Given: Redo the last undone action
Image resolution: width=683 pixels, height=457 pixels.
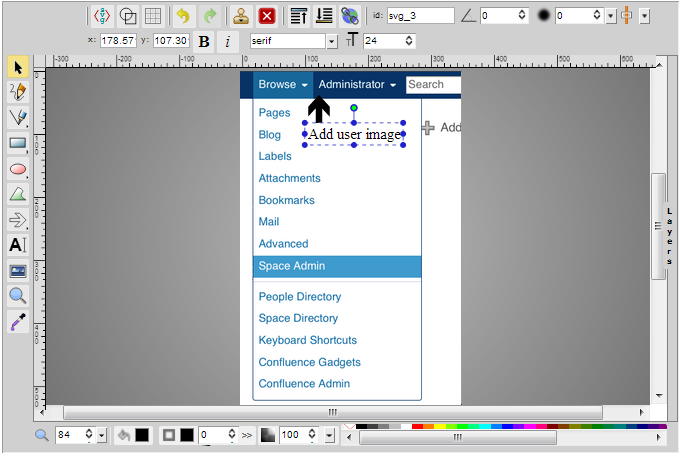Looking at the screenshot, I should point(210,16).
